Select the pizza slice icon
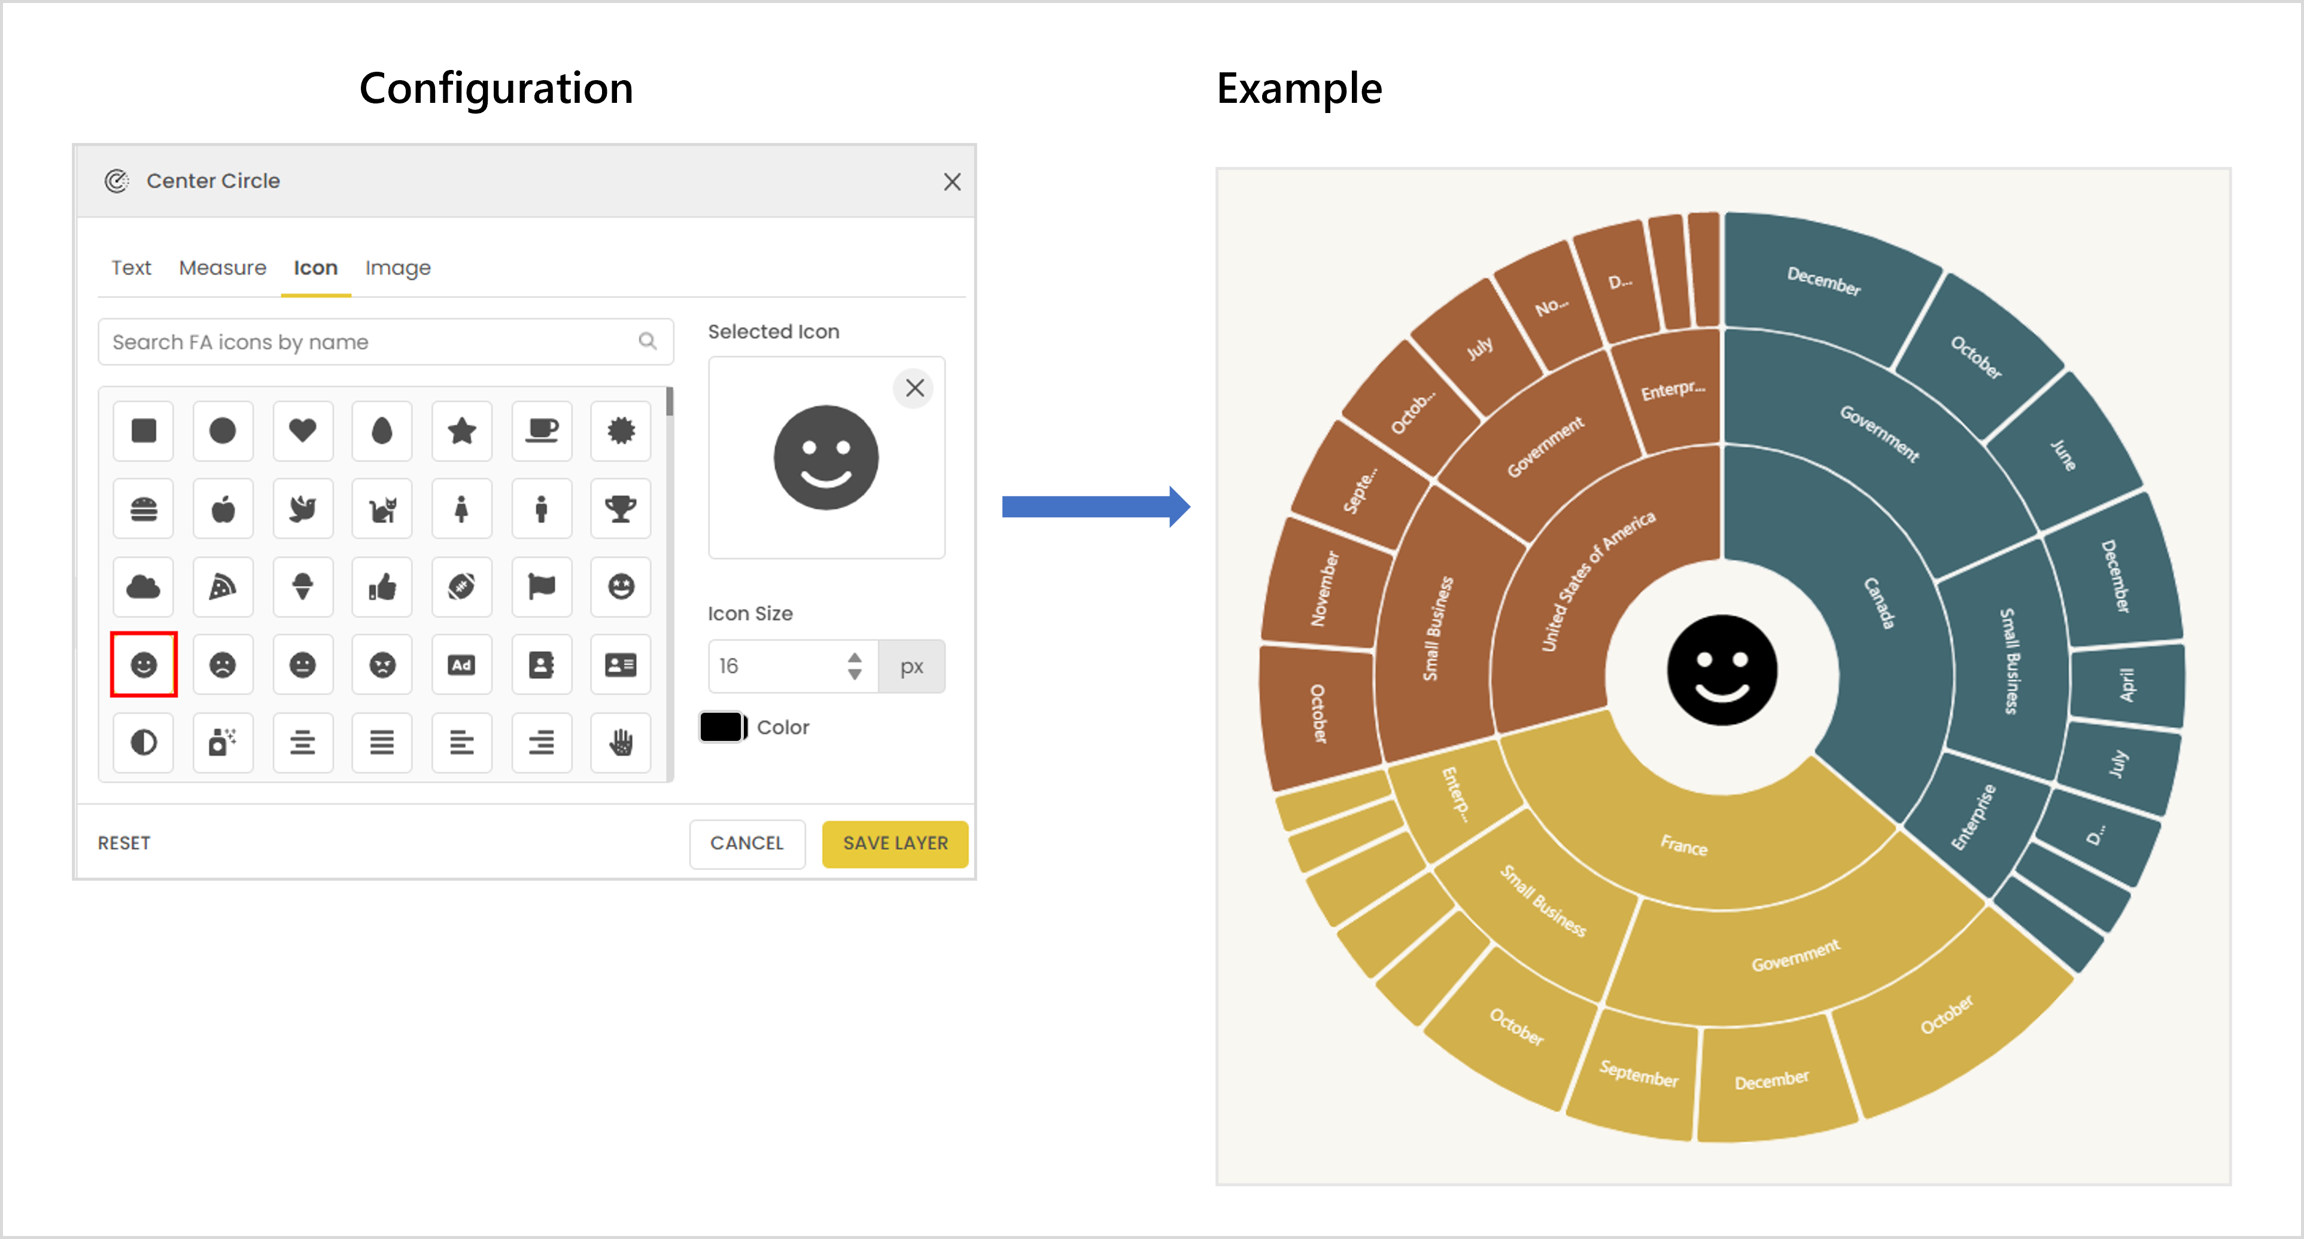Viewport: 2304px width, 1239px height. pos(222,587)
